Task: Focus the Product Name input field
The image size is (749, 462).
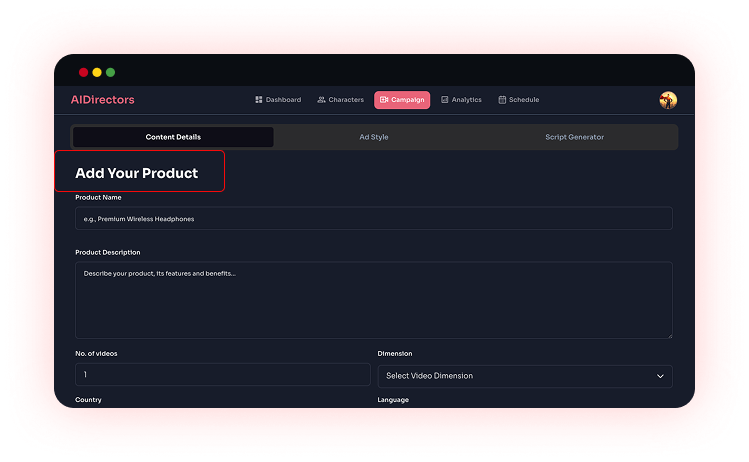Action: 373,218
